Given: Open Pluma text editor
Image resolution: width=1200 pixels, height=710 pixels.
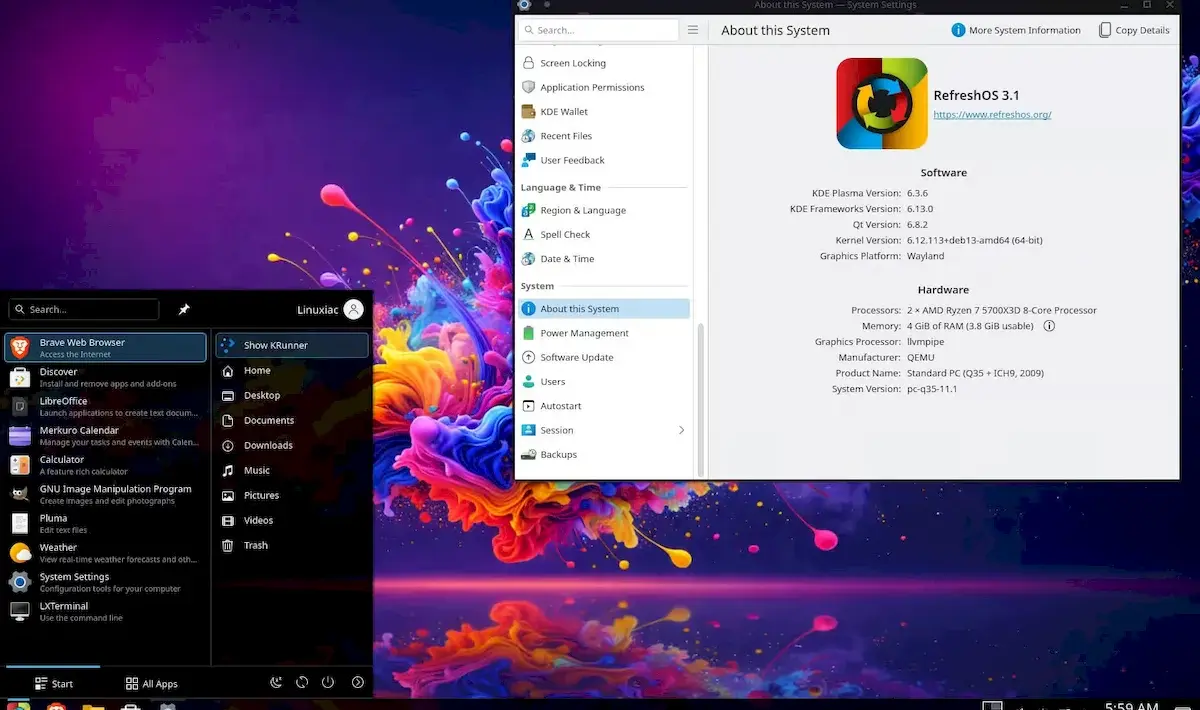Looking at the screenshot, I should [106, 523].
